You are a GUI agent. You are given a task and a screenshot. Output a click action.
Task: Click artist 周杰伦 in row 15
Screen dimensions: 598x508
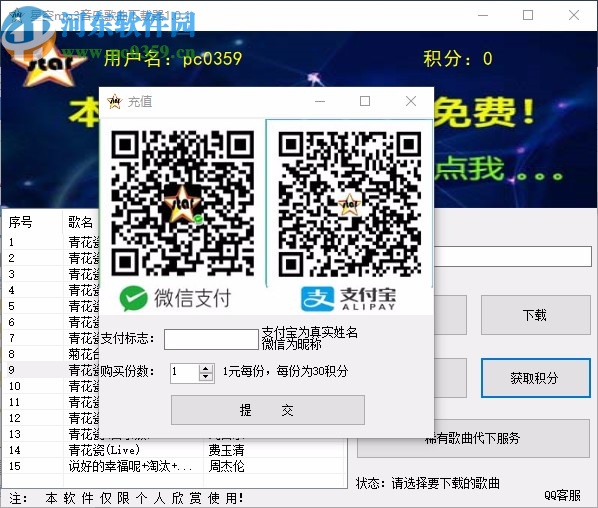point(227,466)
